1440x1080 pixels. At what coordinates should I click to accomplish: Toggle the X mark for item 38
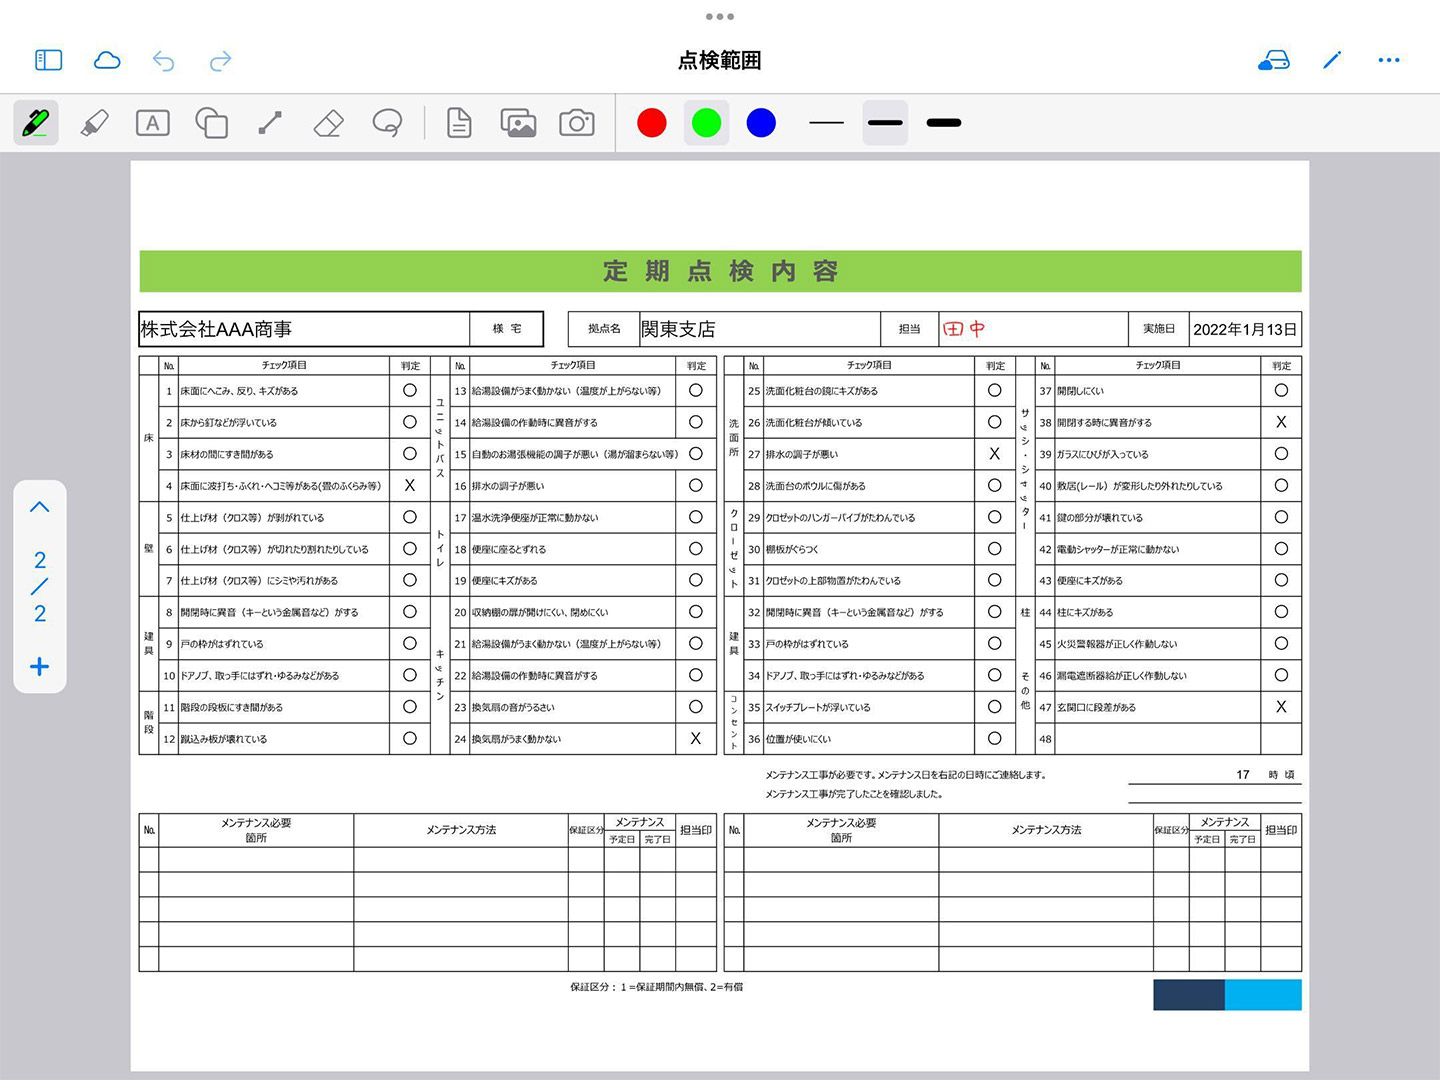click(x=1281, y=422)
